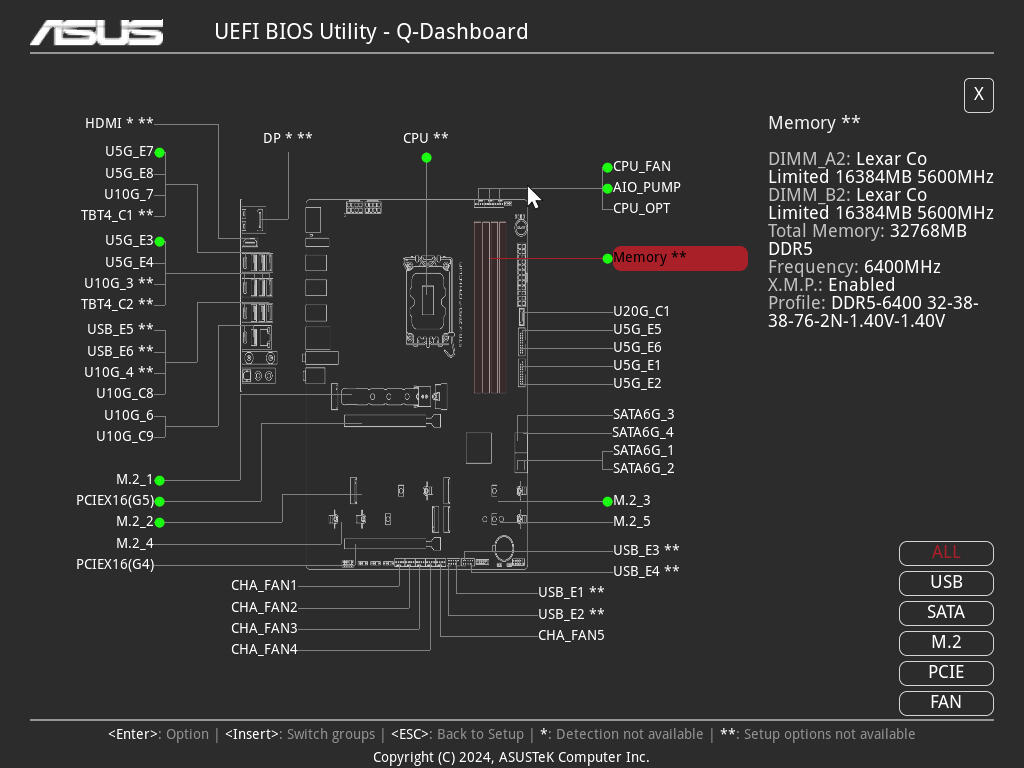Click the CPU socket on motherboard diagram
The height and width of the screenshot is (768, 1024).
(x=428, y=301)
